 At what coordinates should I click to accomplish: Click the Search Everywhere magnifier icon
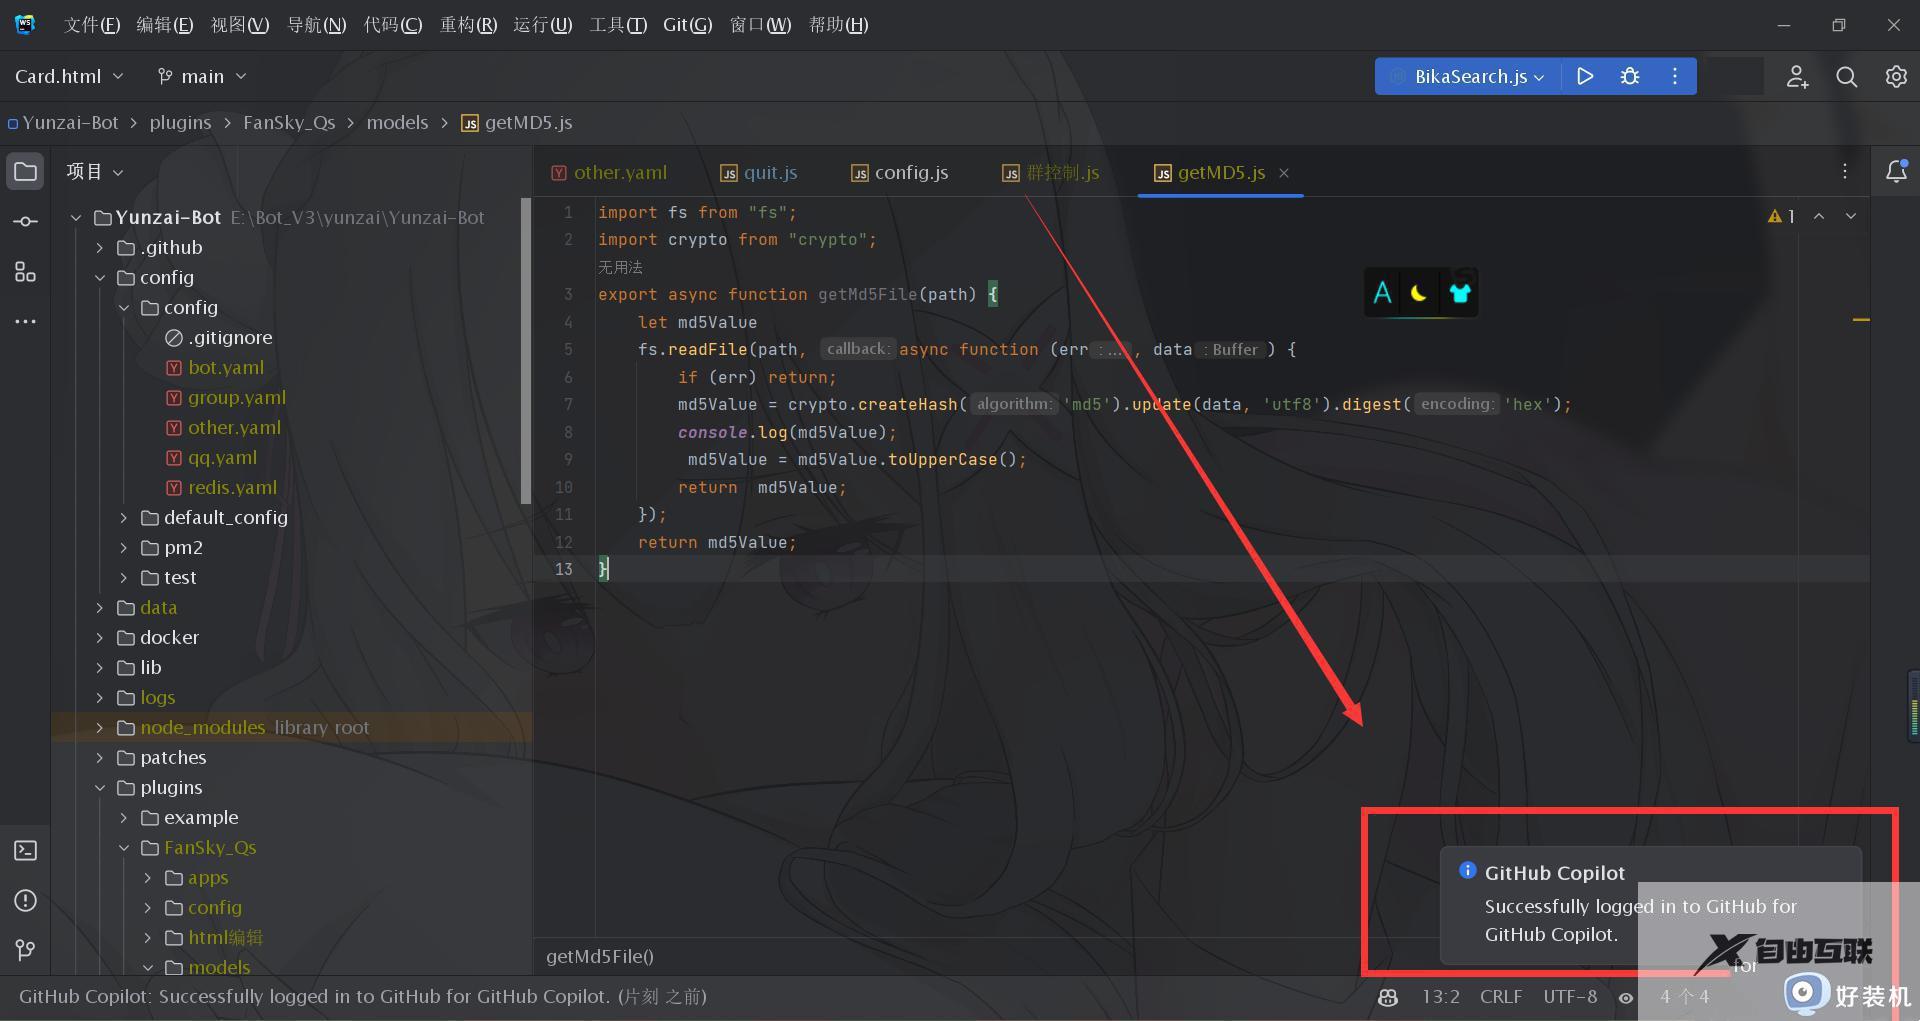pyautogui.click(x=1846, y=76)
